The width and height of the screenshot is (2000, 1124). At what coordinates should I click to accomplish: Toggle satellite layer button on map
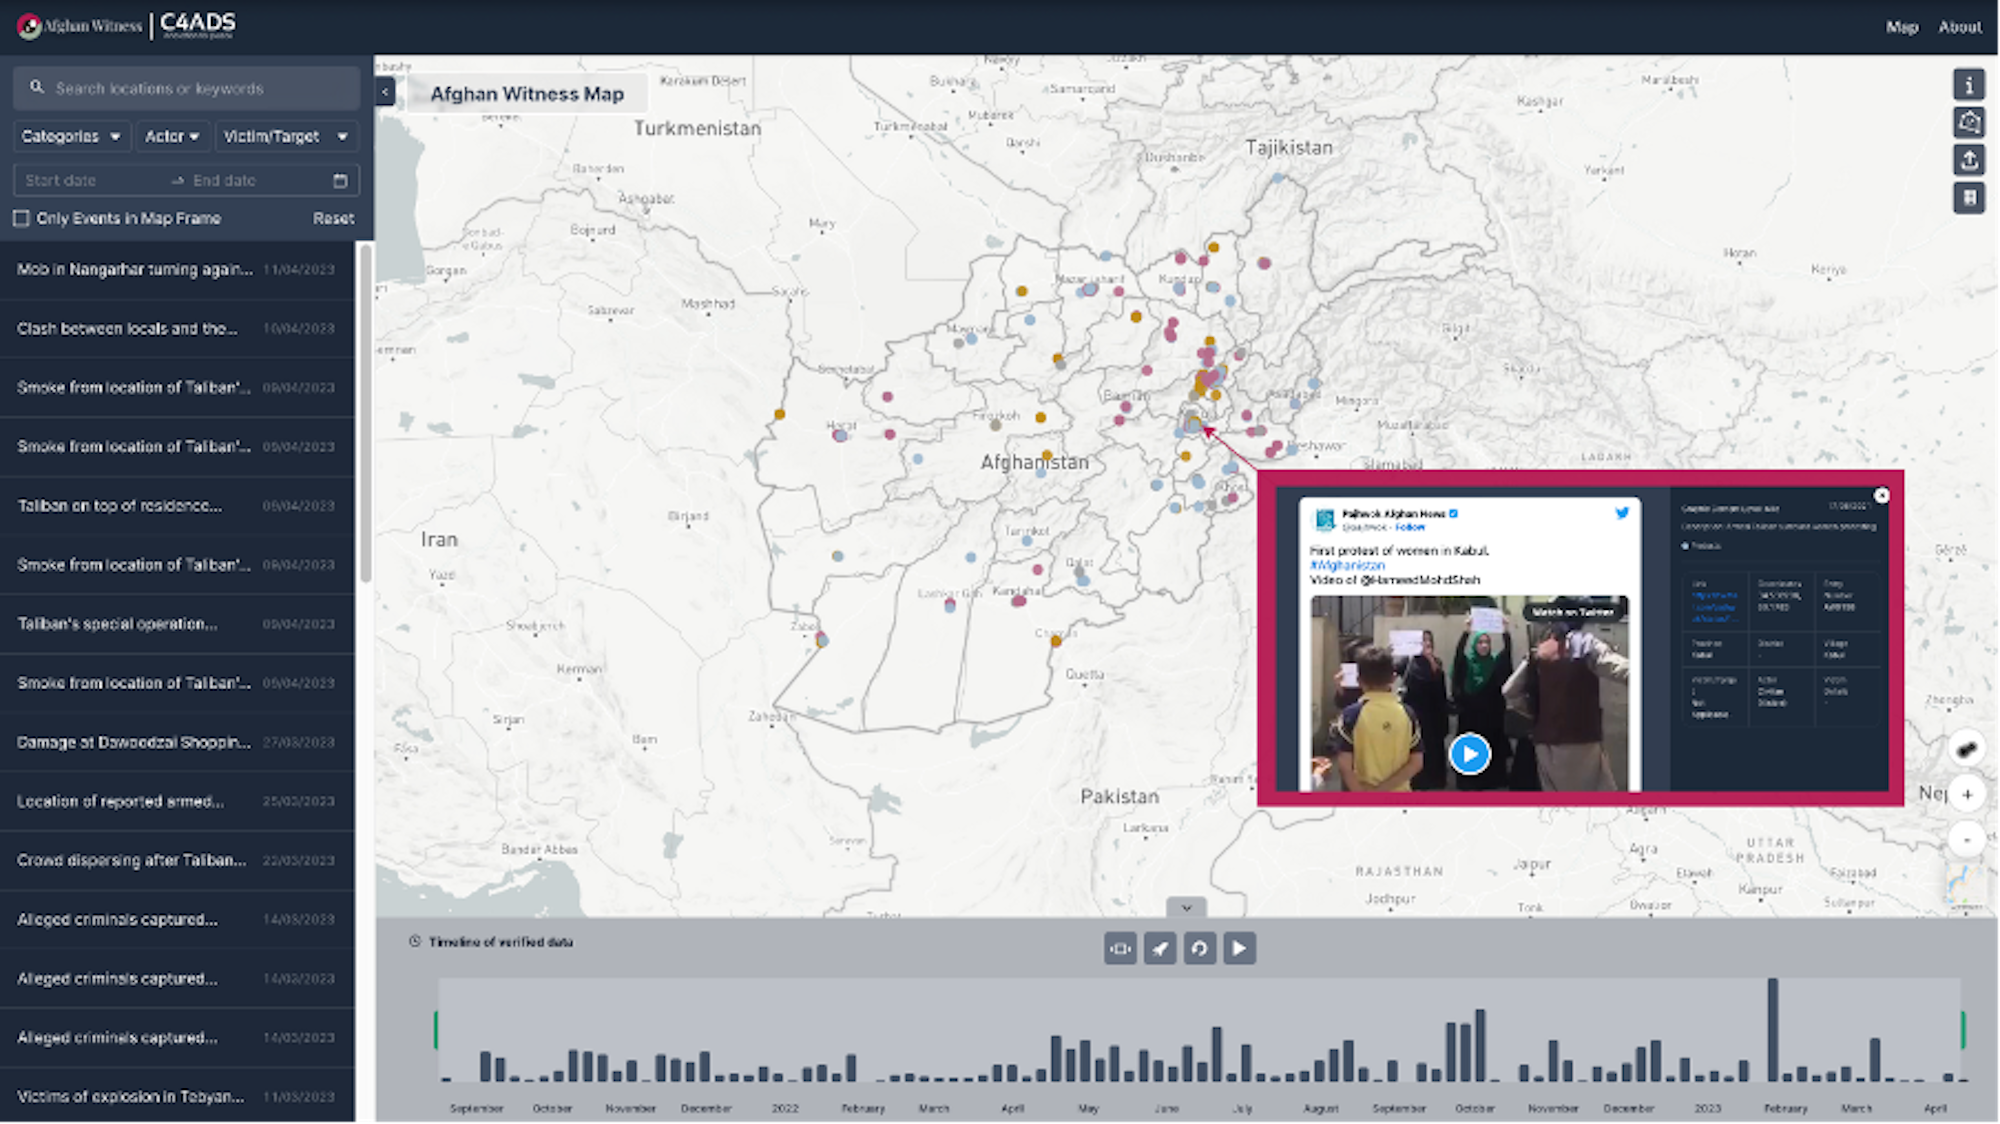[1966, 749]
